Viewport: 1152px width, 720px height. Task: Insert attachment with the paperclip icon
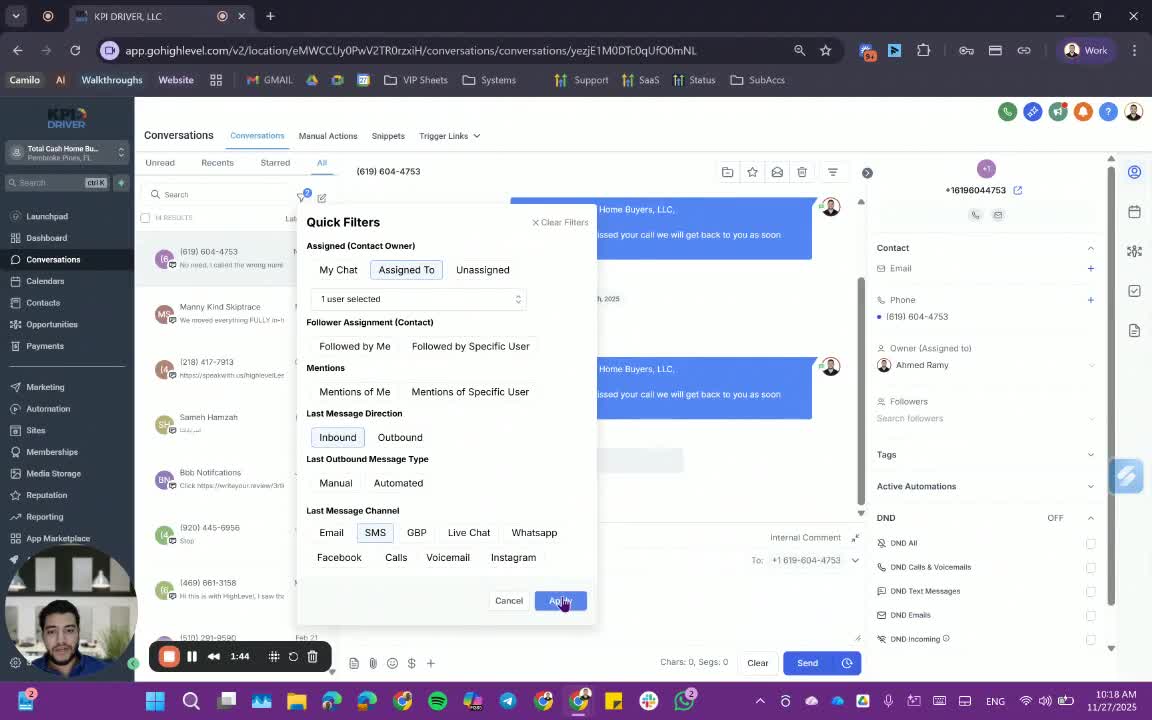[x=373, y=663]
